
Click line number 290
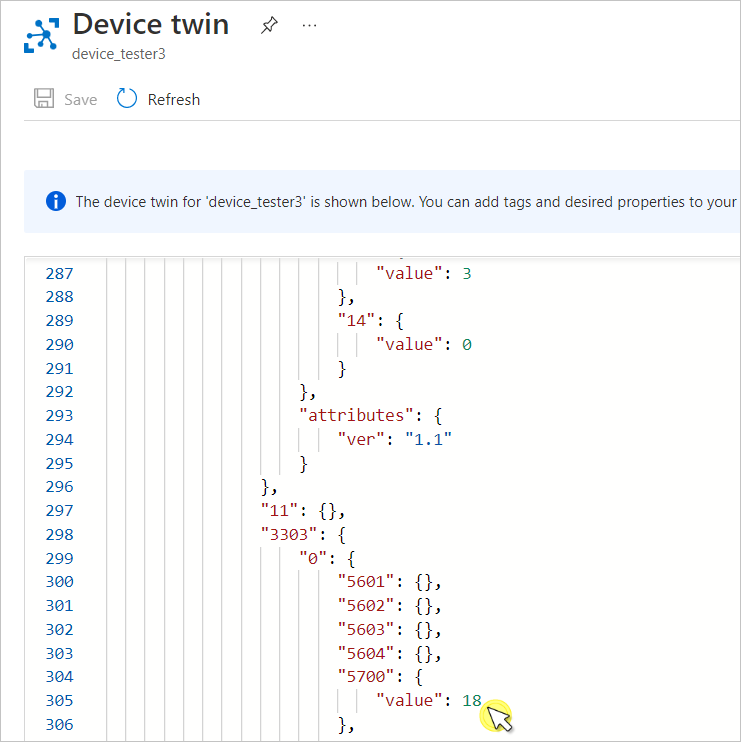60,344
